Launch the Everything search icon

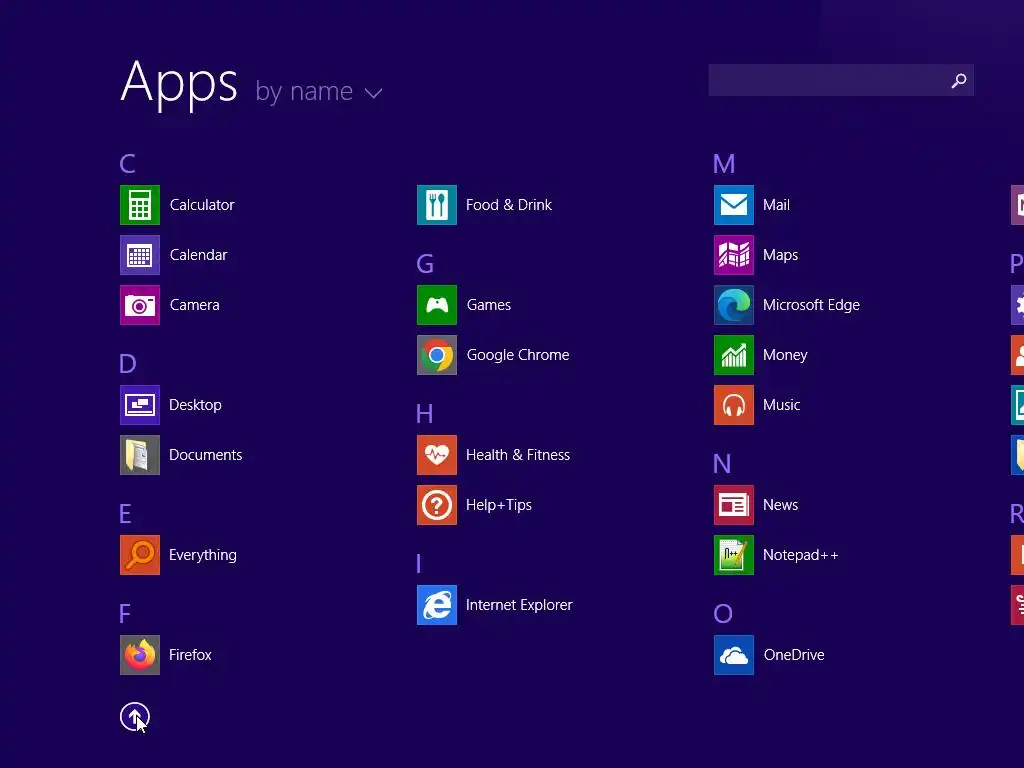pos(140,555)
